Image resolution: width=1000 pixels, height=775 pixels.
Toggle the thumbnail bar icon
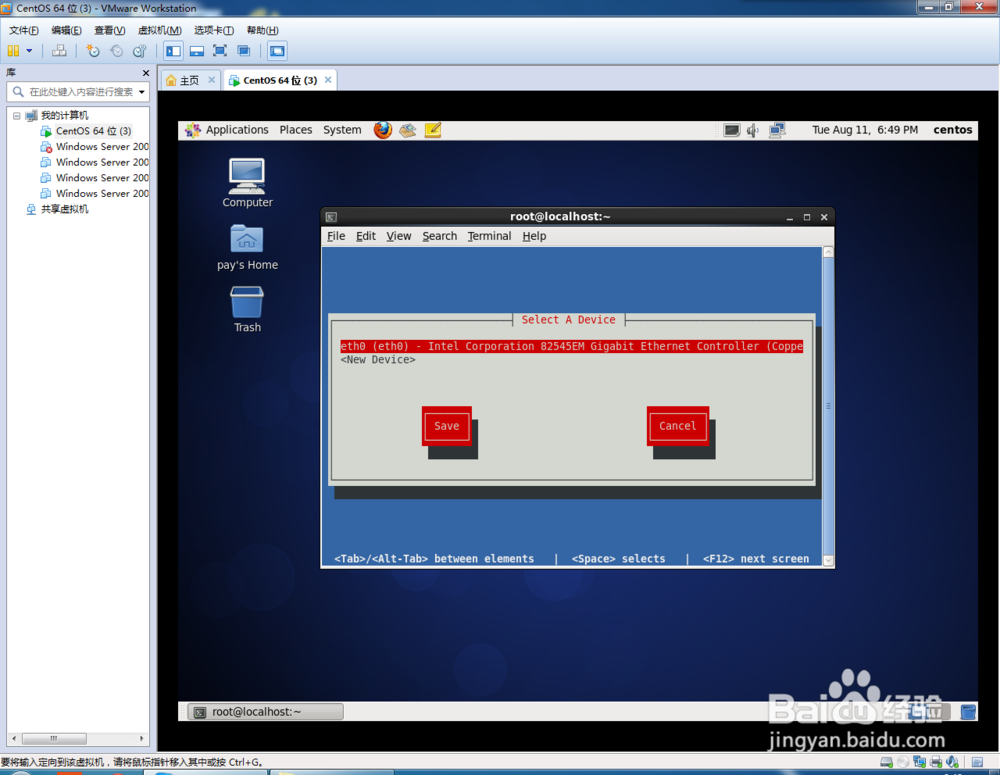pyautogui.click(x=196, y=51)
